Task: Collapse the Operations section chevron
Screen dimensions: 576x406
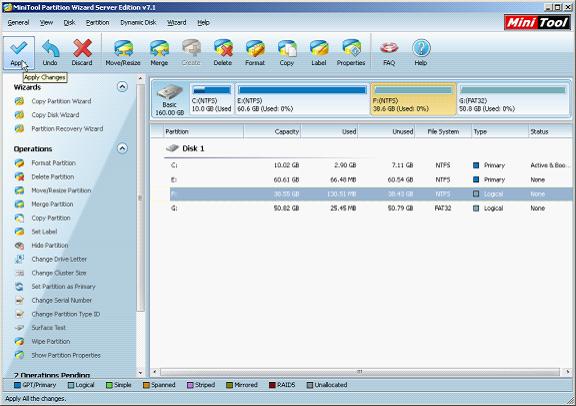Action: [122, 148]
